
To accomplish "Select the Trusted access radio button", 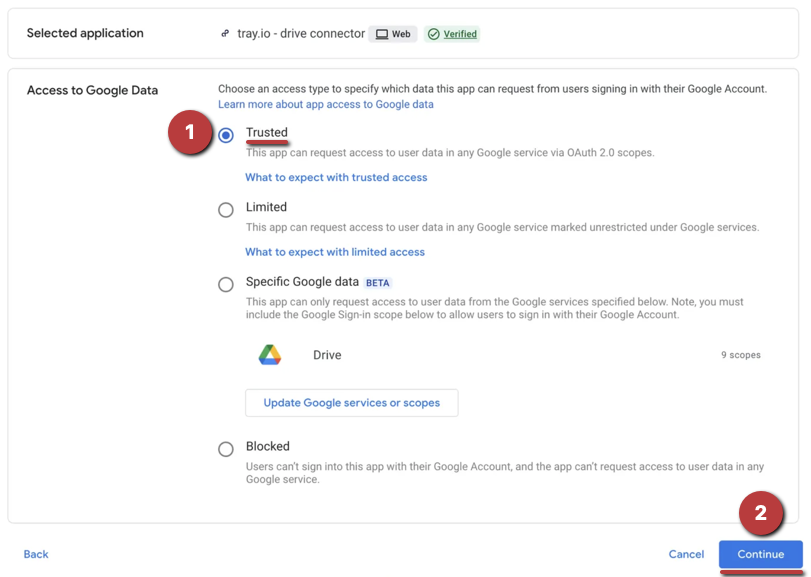I will pos(225,134).
